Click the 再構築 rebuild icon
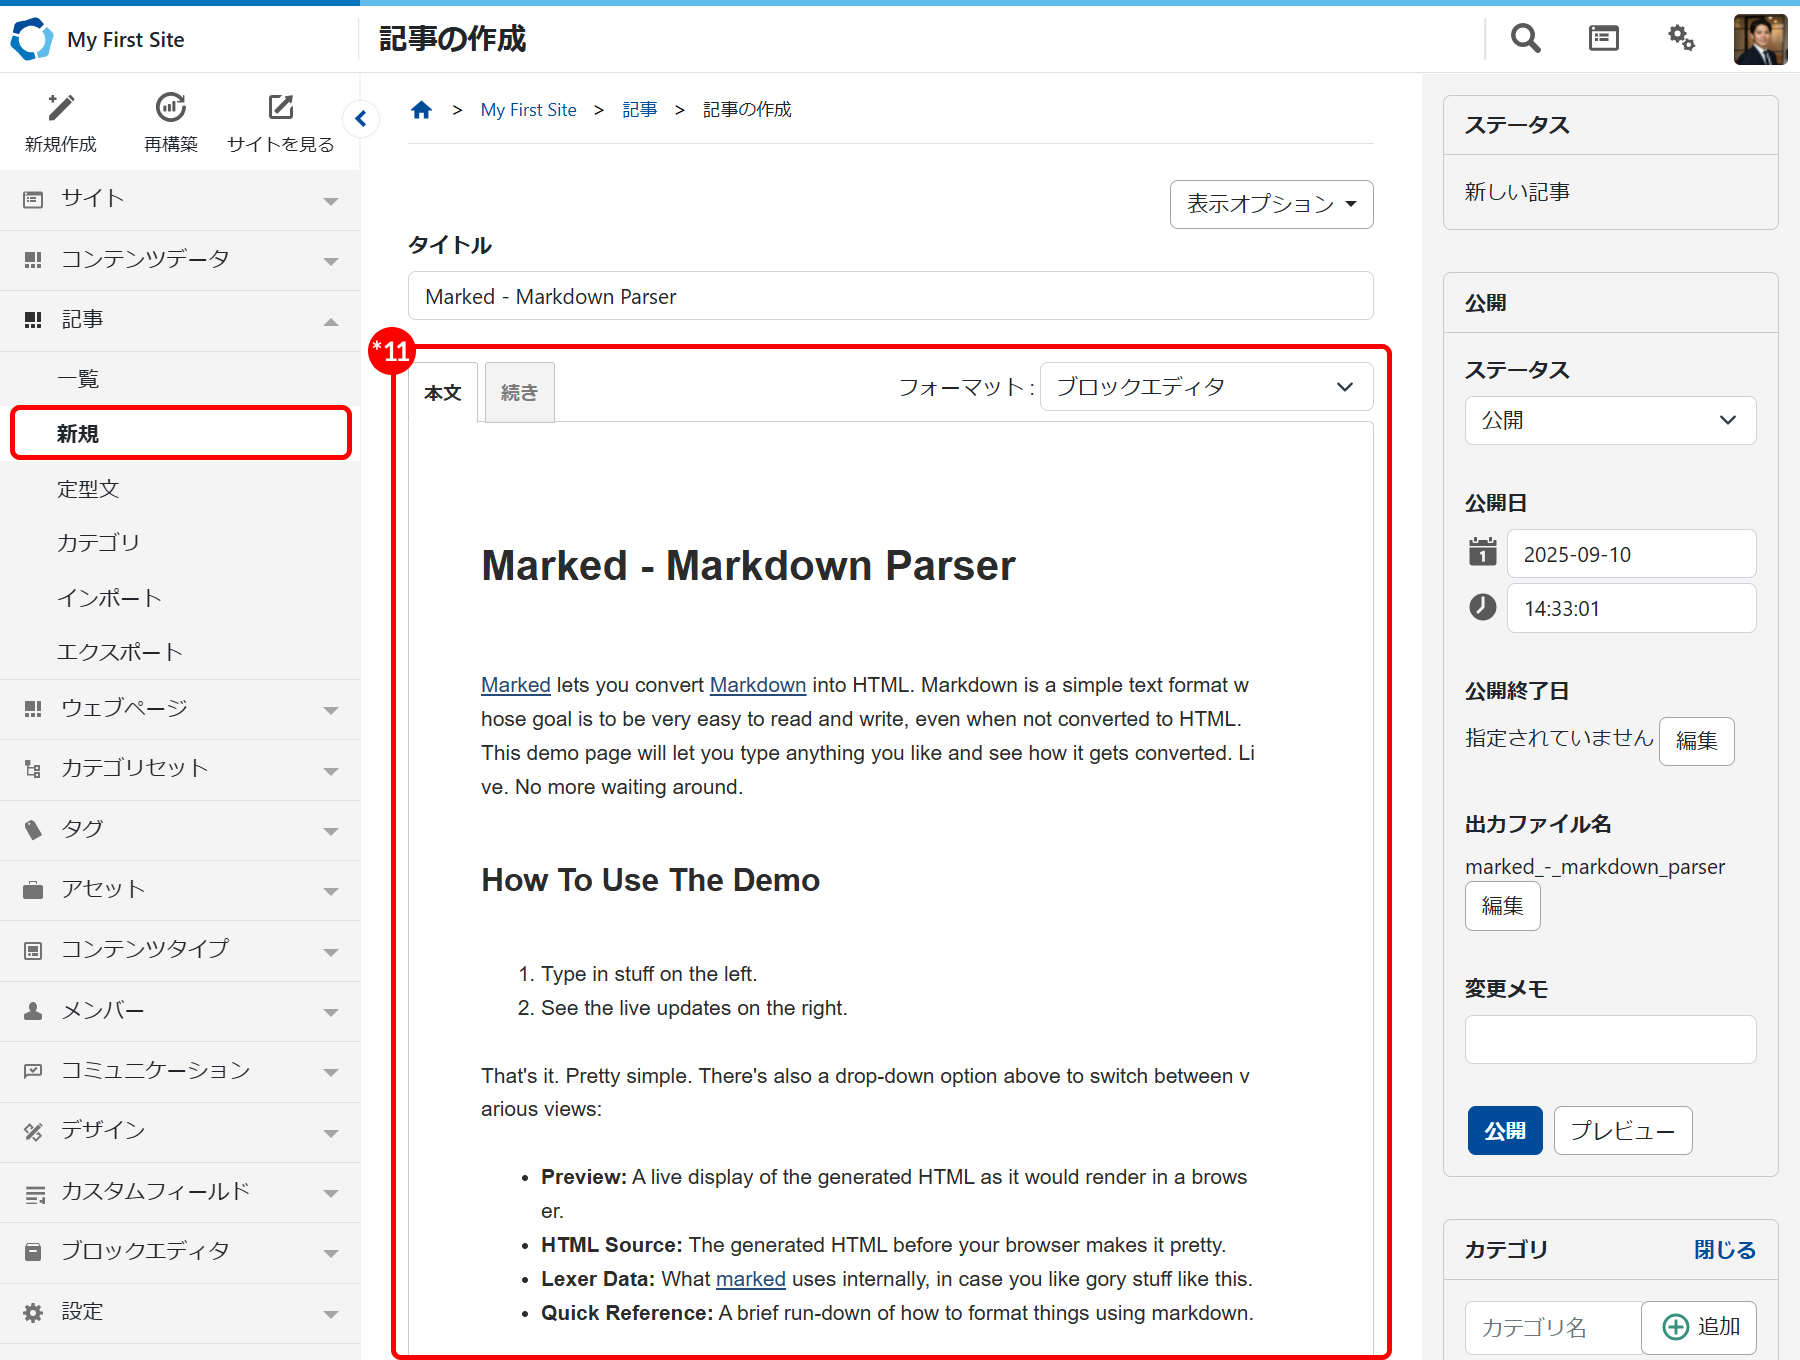The image size is (1800, 1360). pyautogui.click(x=170, y=107)
